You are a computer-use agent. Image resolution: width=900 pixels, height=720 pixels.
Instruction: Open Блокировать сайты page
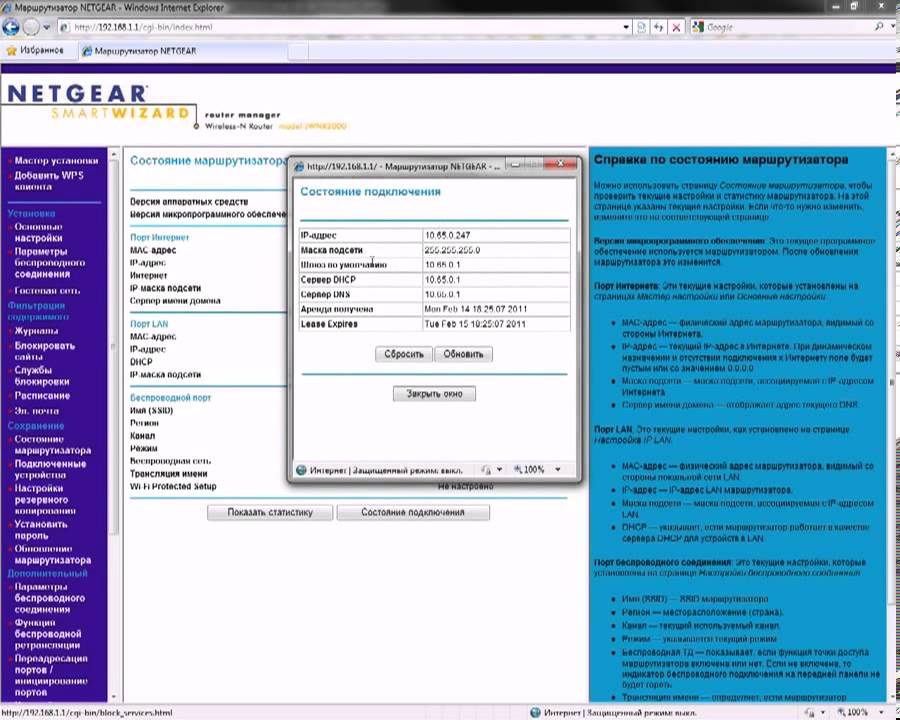coord(45,351)
